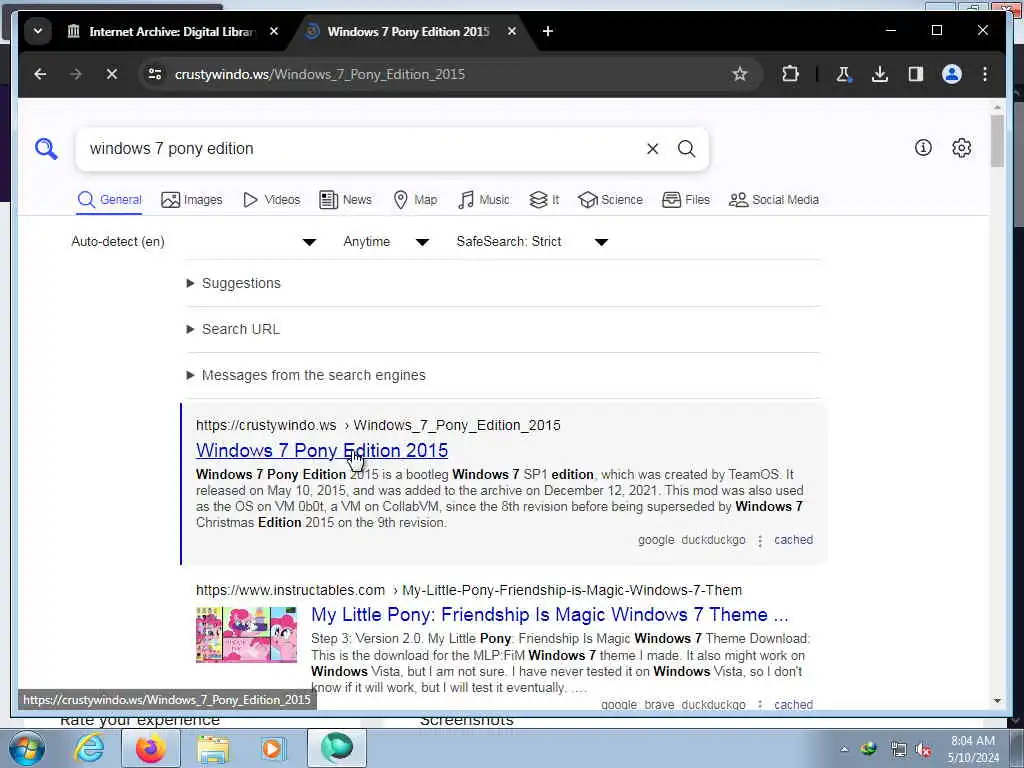This screenshot has width=1024, height=768.
Task: Open the browser three-dot menu
Action: click(985, 74)
